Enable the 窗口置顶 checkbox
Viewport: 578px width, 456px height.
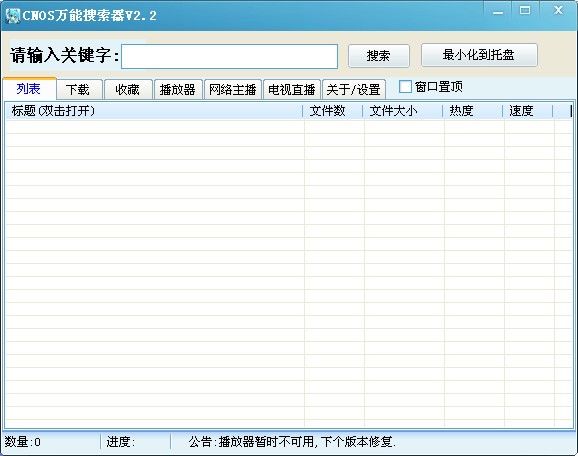pos(405,87)
